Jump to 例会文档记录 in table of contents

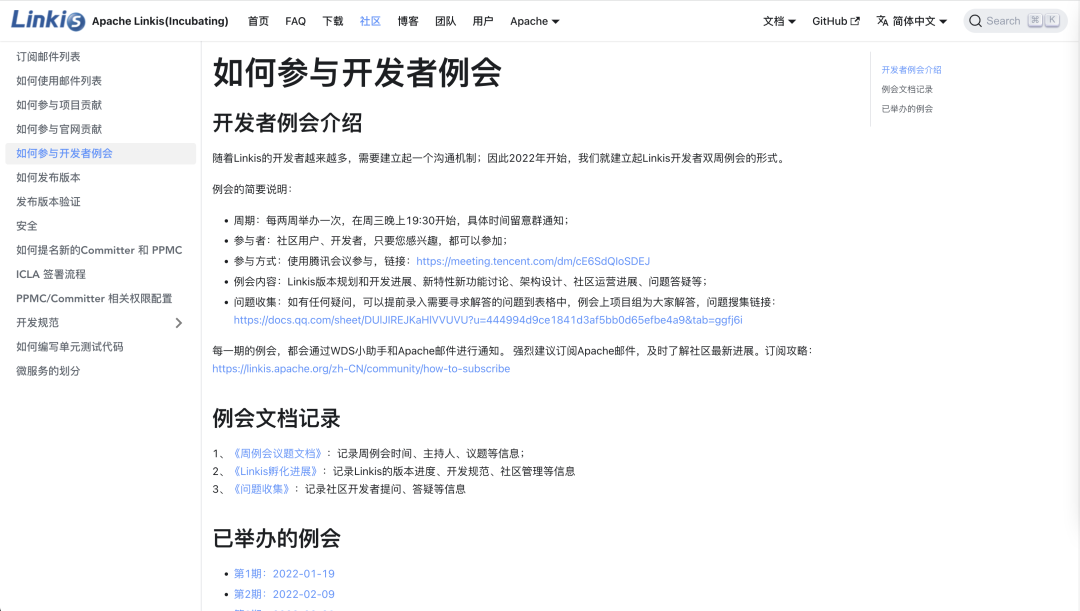[x=907, y=89]
